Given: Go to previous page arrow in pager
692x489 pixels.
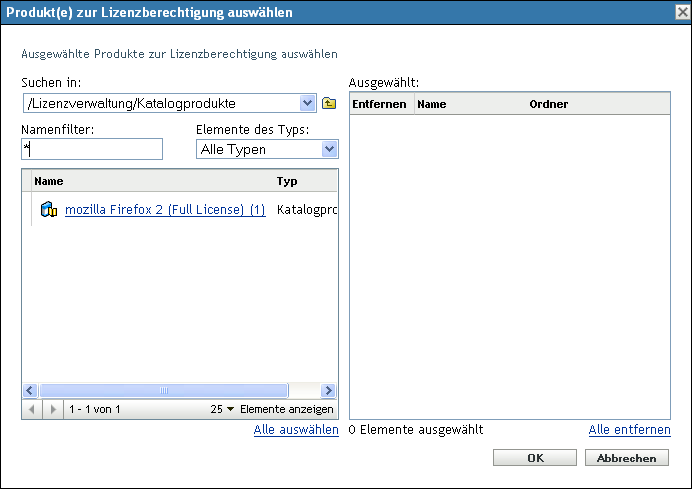Looking at the screenshot, I should click(33, 409).
